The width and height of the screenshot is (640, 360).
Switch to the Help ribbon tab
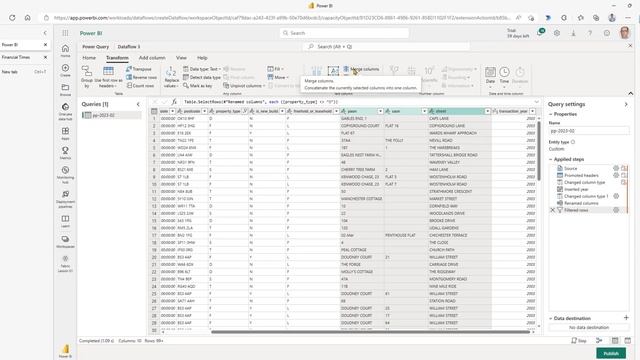pyautogui.click(x=202, y=58)
